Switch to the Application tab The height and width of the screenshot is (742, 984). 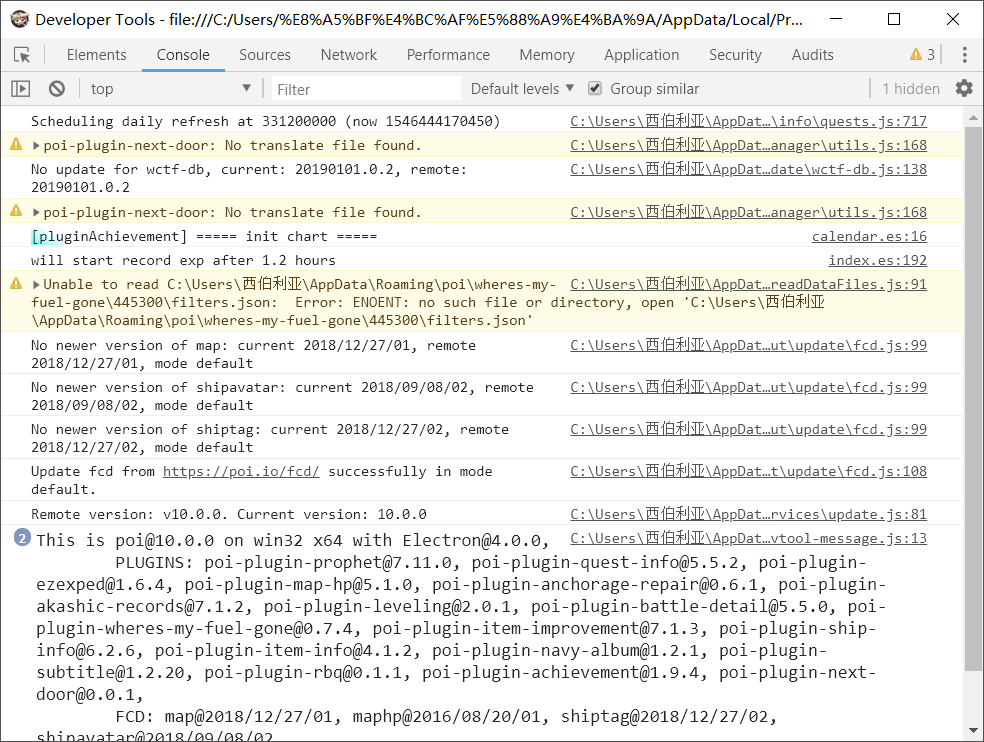point(641,55)
